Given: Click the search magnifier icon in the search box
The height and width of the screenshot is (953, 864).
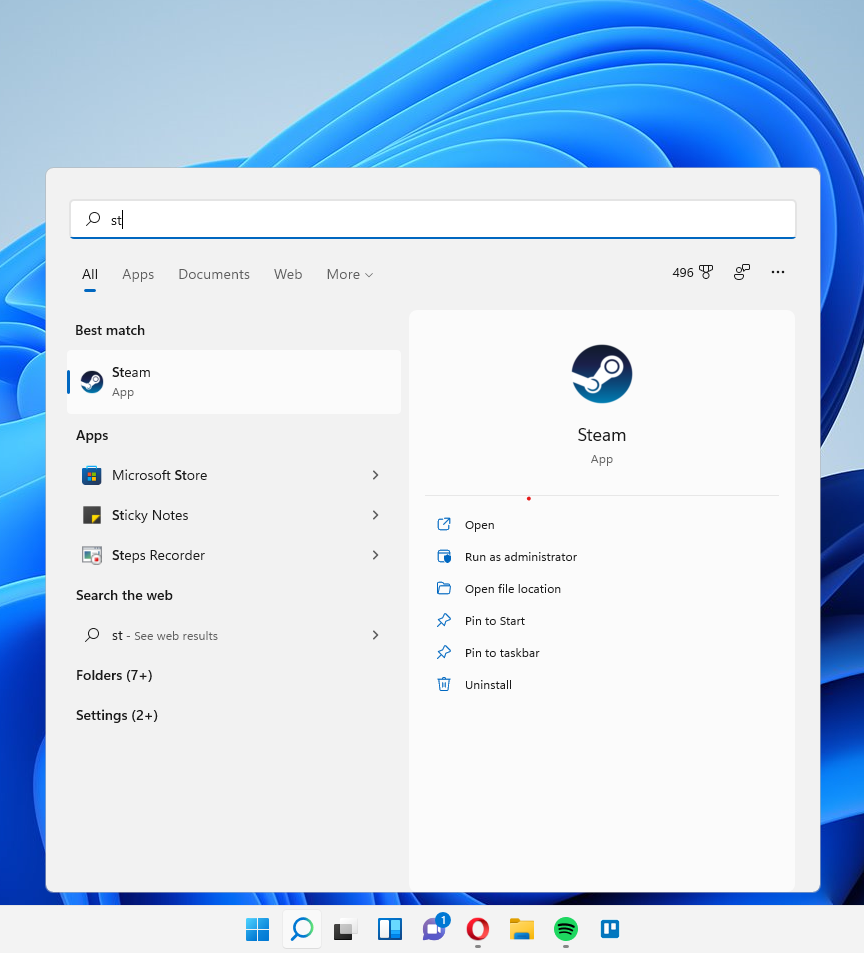Looking at the screenshot, I should pos(91,219).
